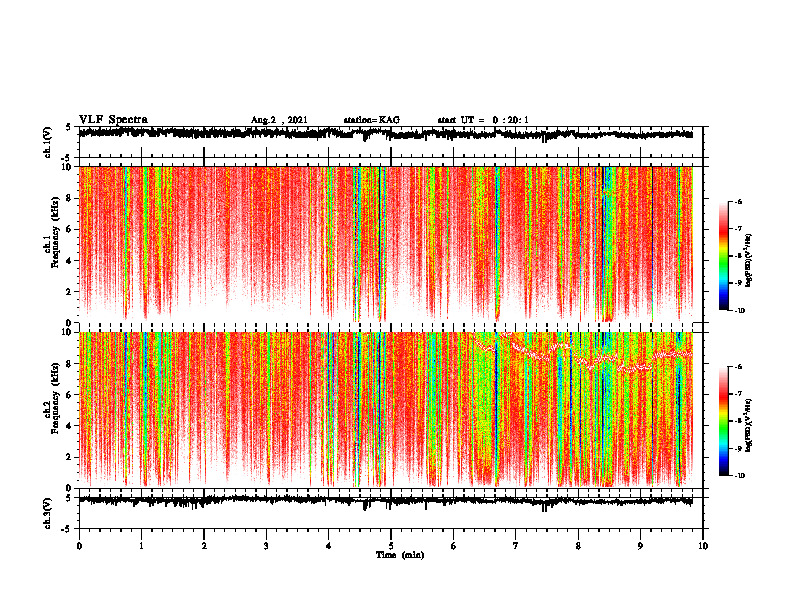This screenshot has width=792, height=612.
Task: Click the "Time (min)" axis label
Action: coord(400,555)
